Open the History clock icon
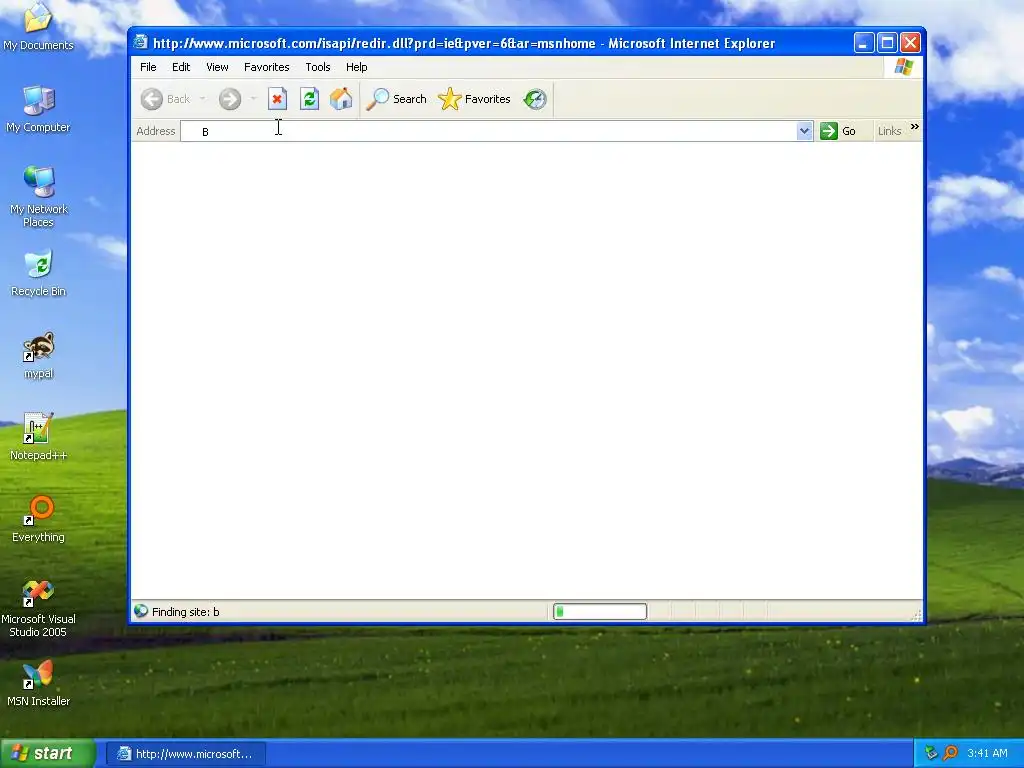 535,99
